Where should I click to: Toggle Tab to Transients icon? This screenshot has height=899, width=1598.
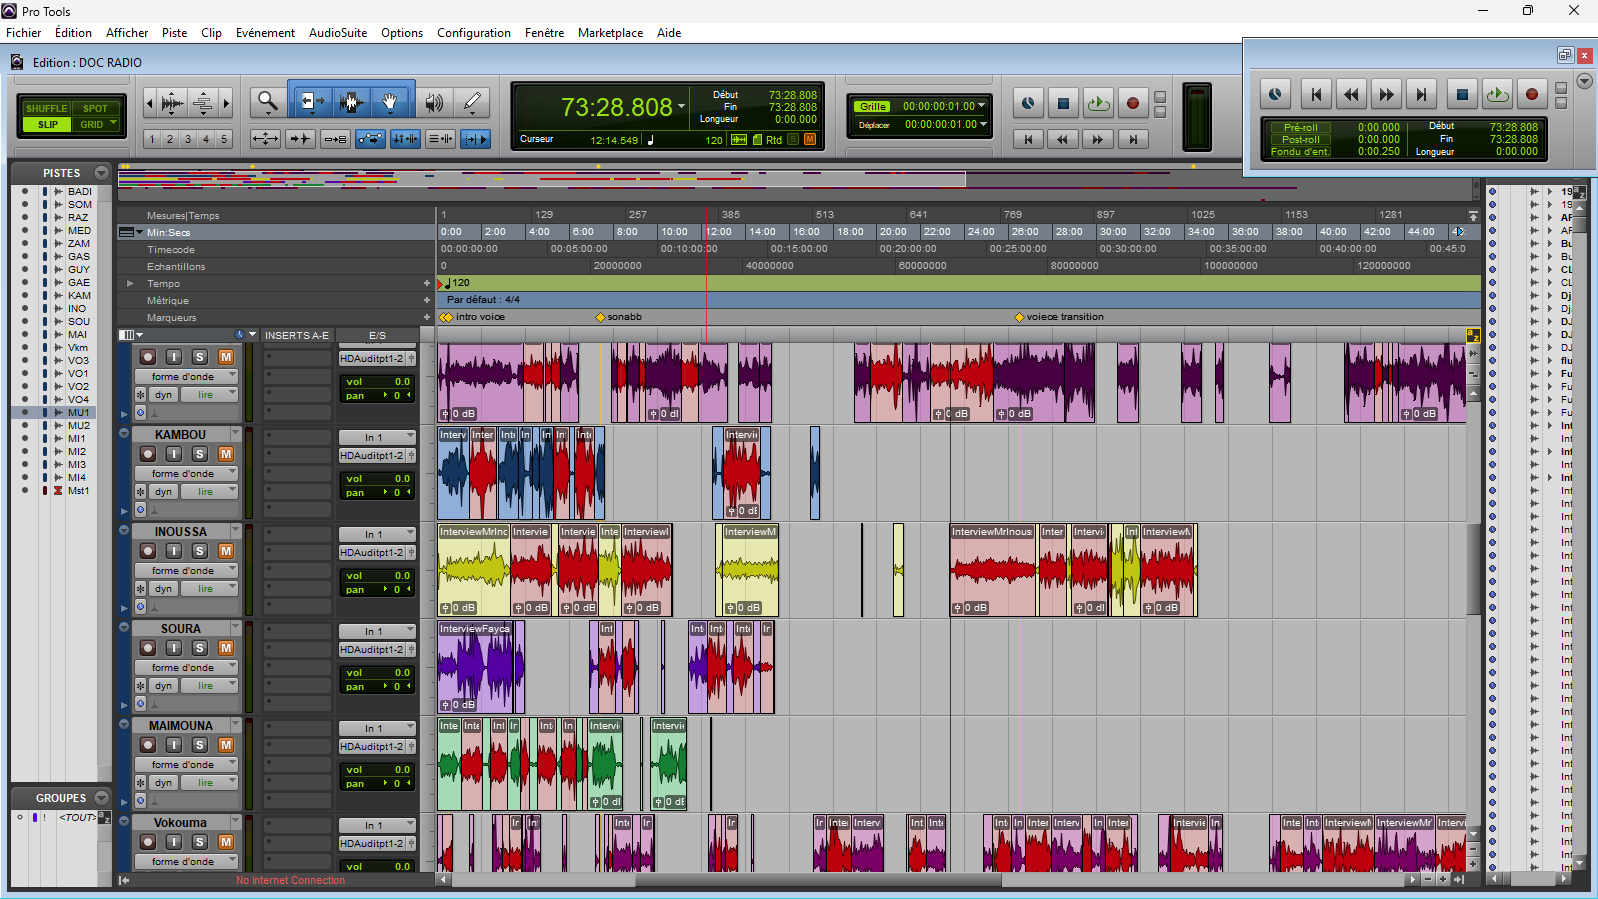pyautogui.click(x=300, y=139)
